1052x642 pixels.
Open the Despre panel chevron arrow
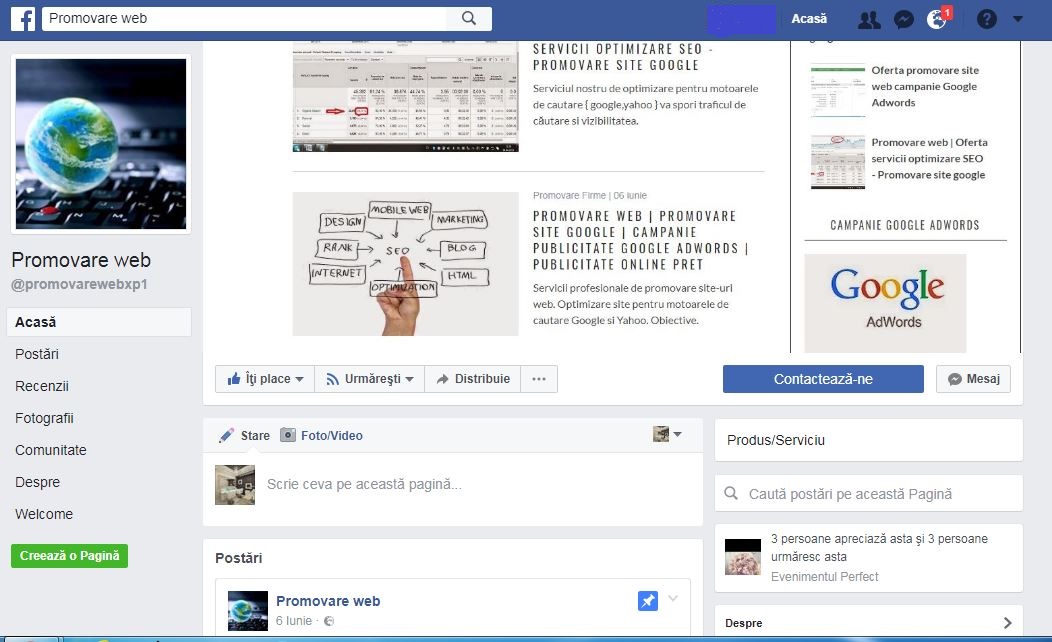coord(1007,623)
